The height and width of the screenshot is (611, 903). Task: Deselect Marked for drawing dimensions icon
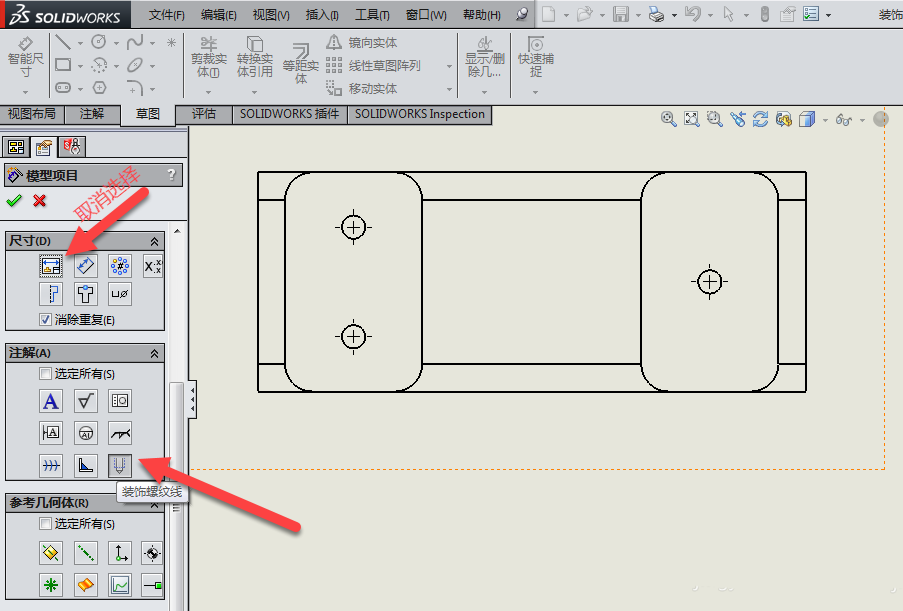(51, 265)
